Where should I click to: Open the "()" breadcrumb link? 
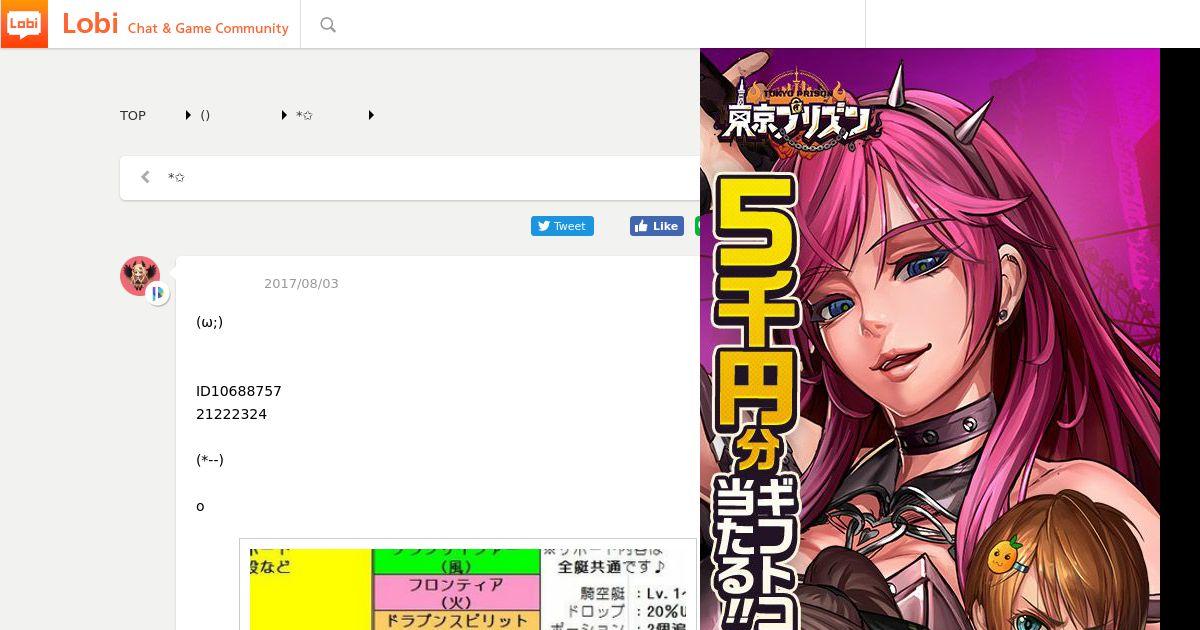[205, 115]
